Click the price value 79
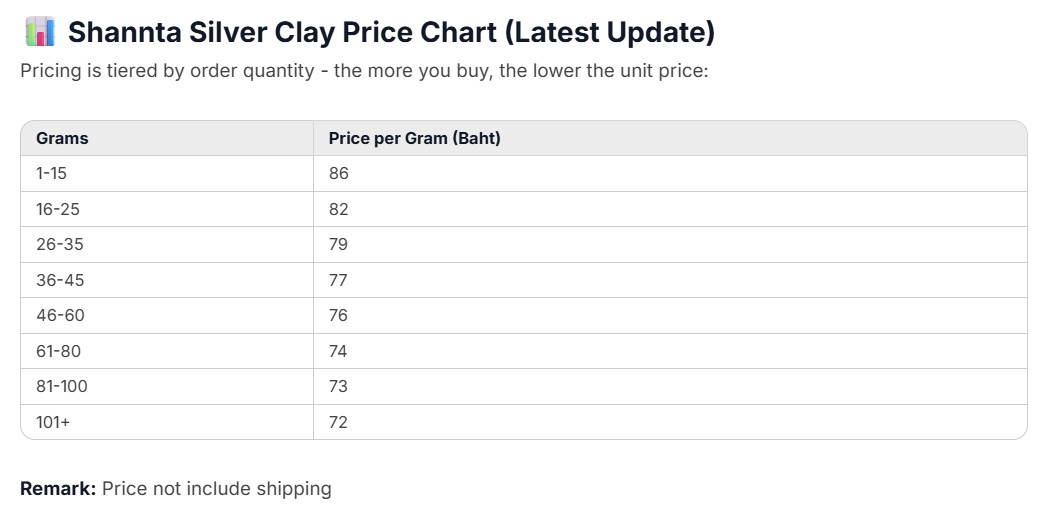The height and width of the screenshot is (520, 1043). [338, 244]
